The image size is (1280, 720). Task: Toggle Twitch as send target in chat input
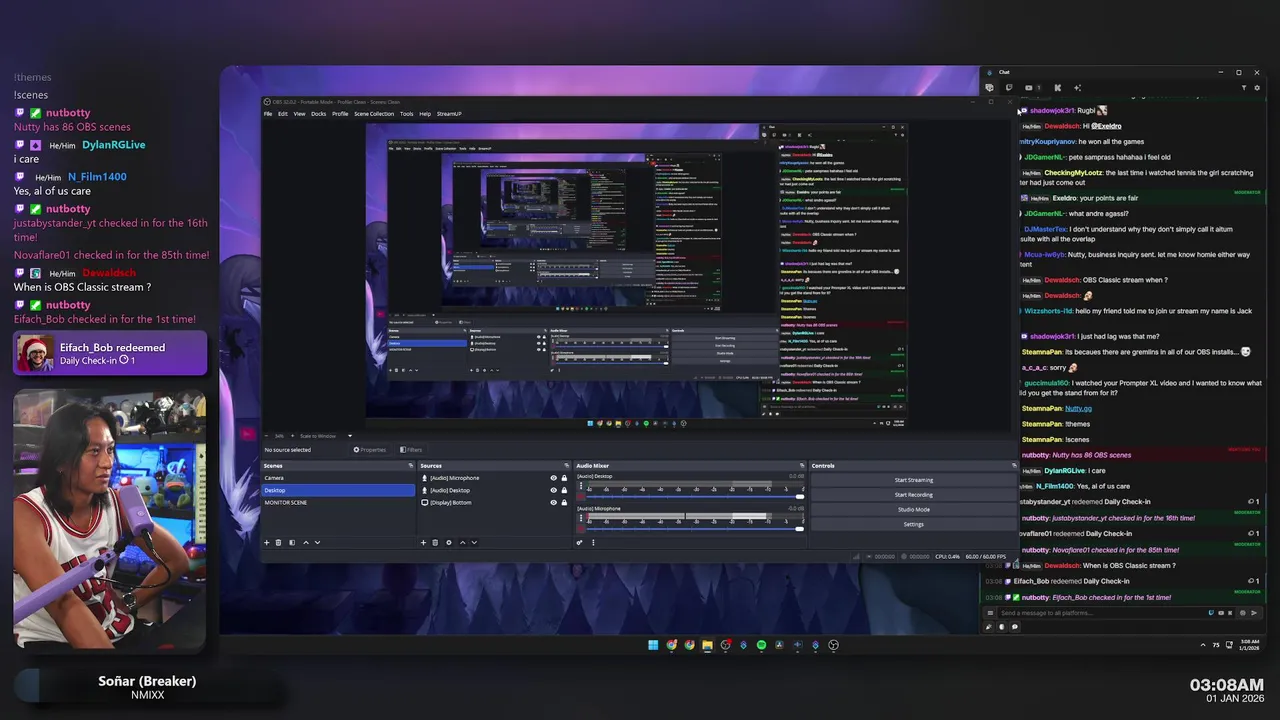(x=1211, y=613)
